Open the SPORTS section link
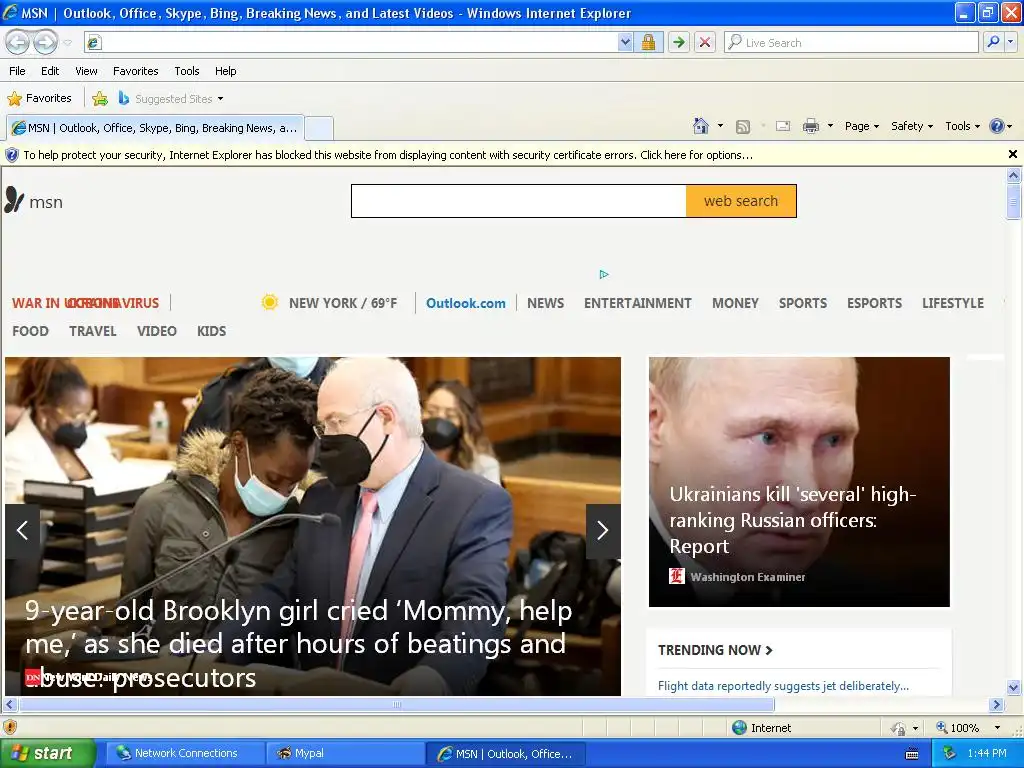 pyautogui.click(x=803, y=303)
